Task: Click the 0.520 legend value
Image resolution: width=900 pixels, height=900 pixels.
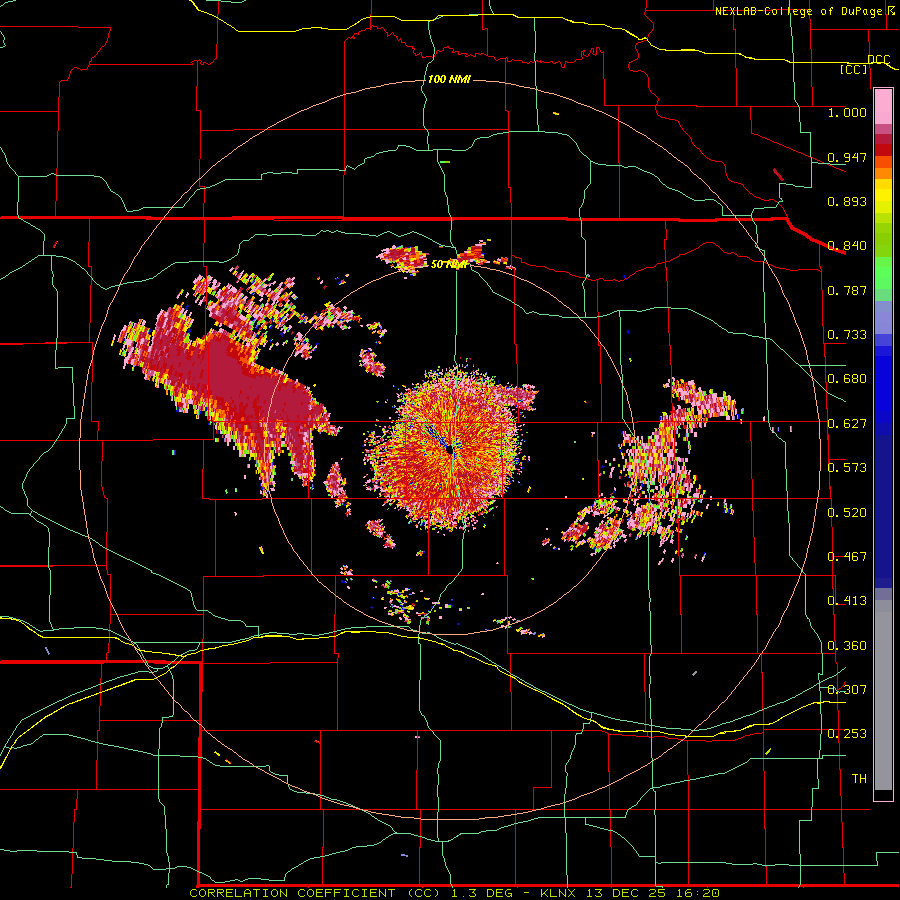Action: (x=847, y=512)
